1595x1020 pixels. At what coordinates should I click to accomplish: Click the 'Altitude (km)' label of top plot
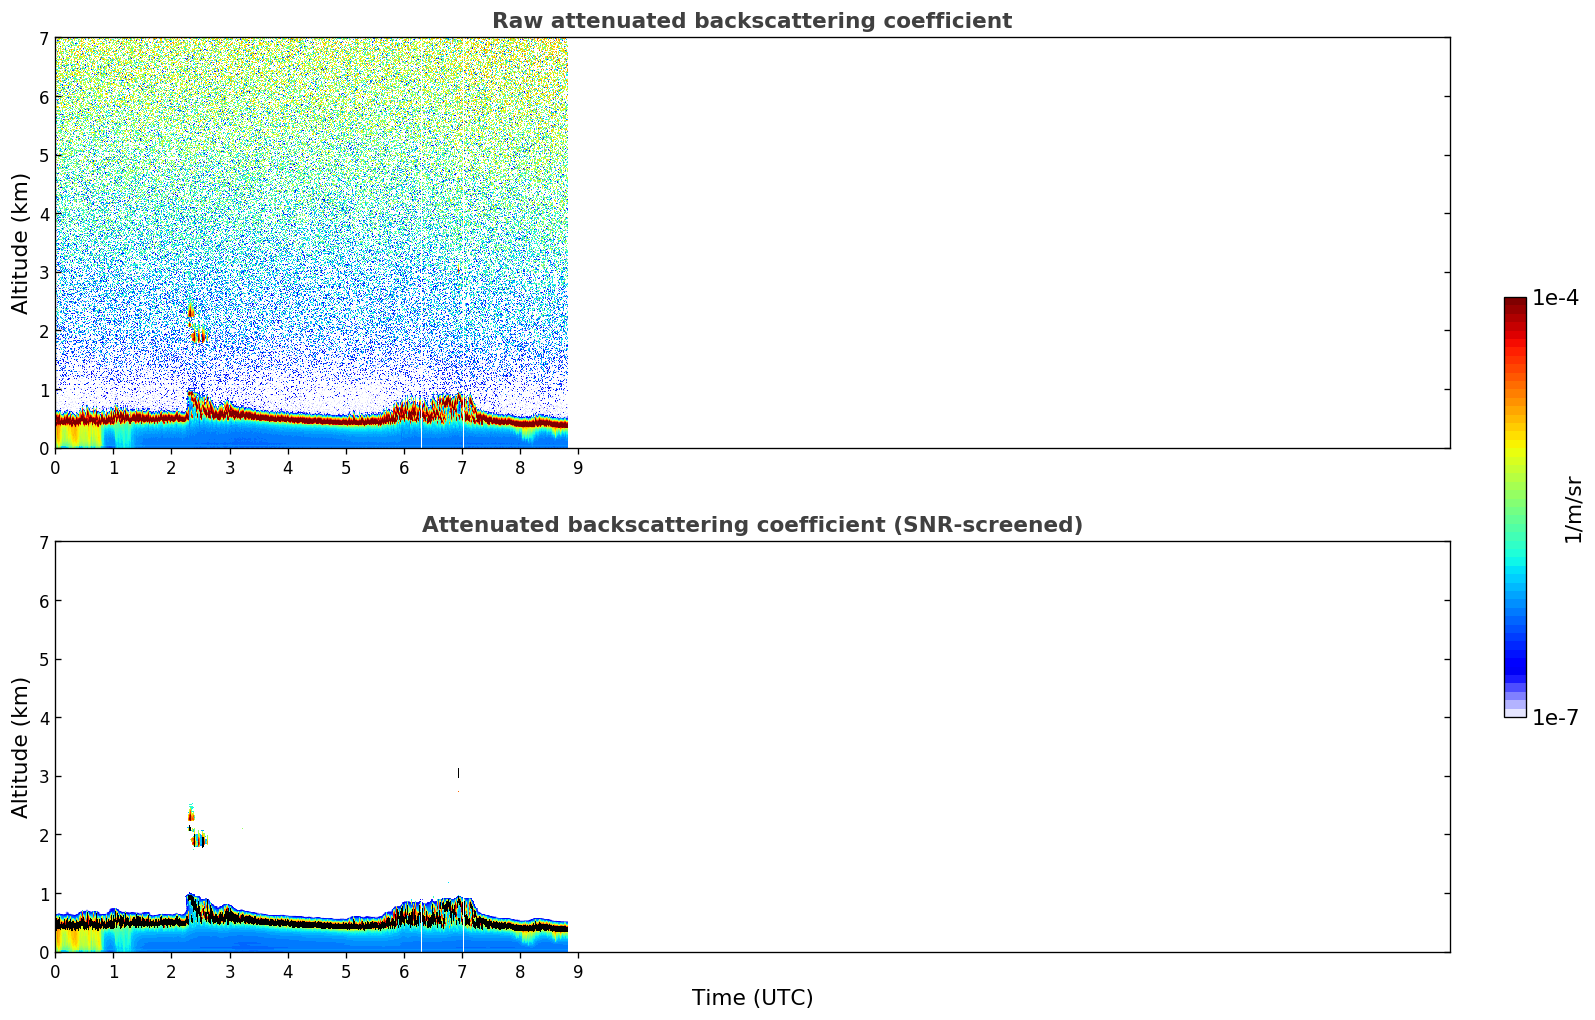pos(21,243)
